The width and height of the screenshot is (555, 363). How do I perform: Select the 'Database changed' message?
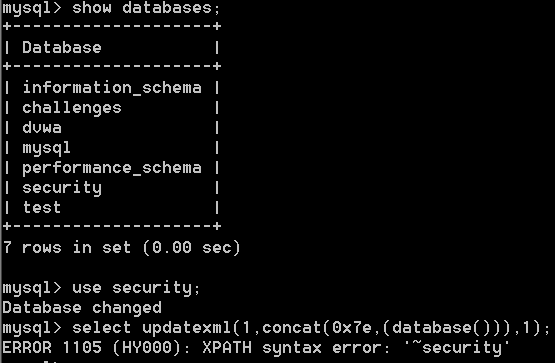point(82,307)
